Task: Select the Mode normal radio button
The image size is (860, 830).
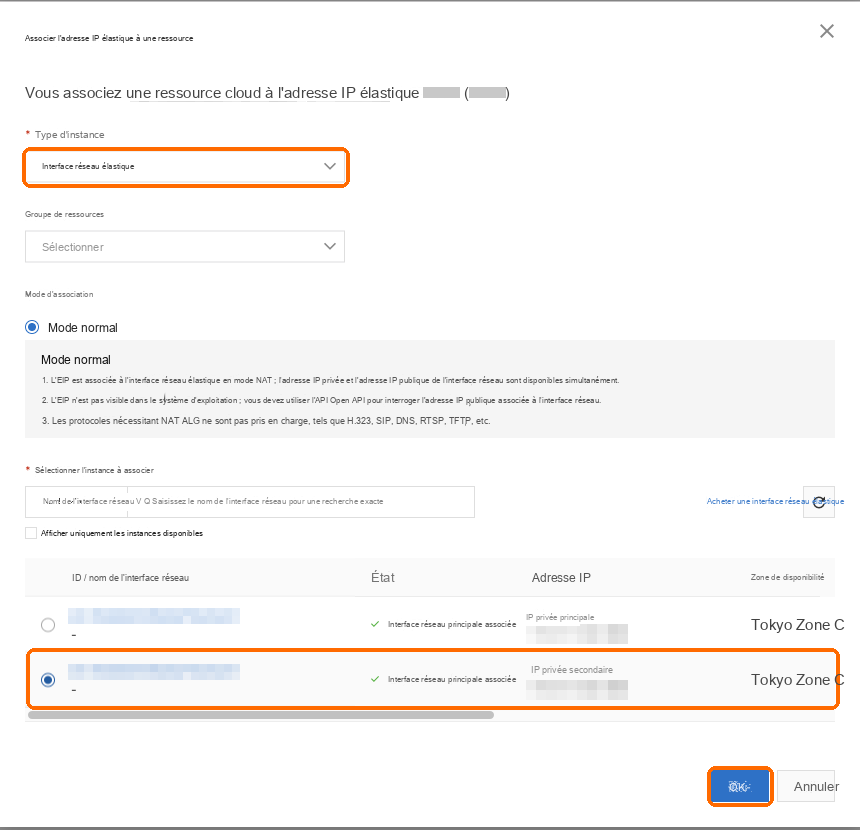Action: [32, 328]
